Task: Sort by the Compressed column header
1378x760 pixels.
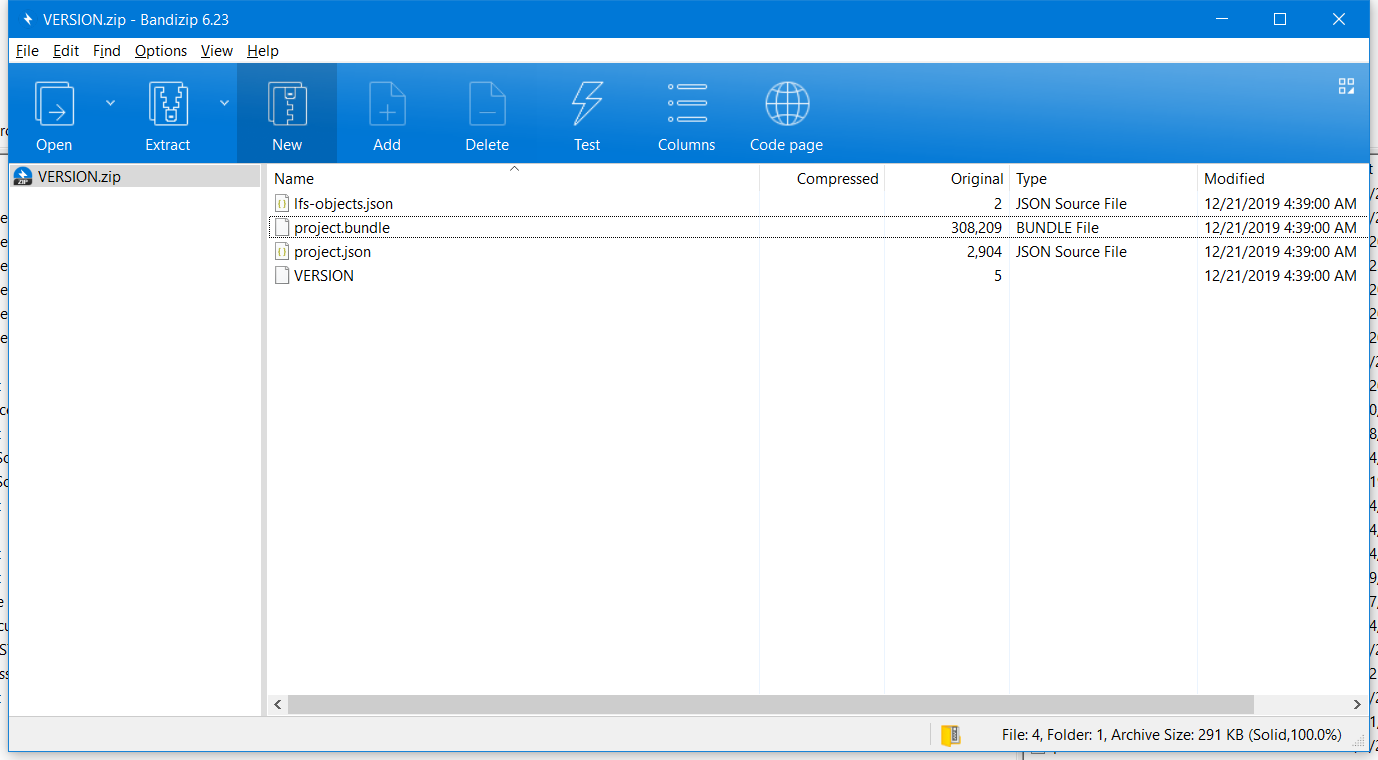Action: (822, 179)
